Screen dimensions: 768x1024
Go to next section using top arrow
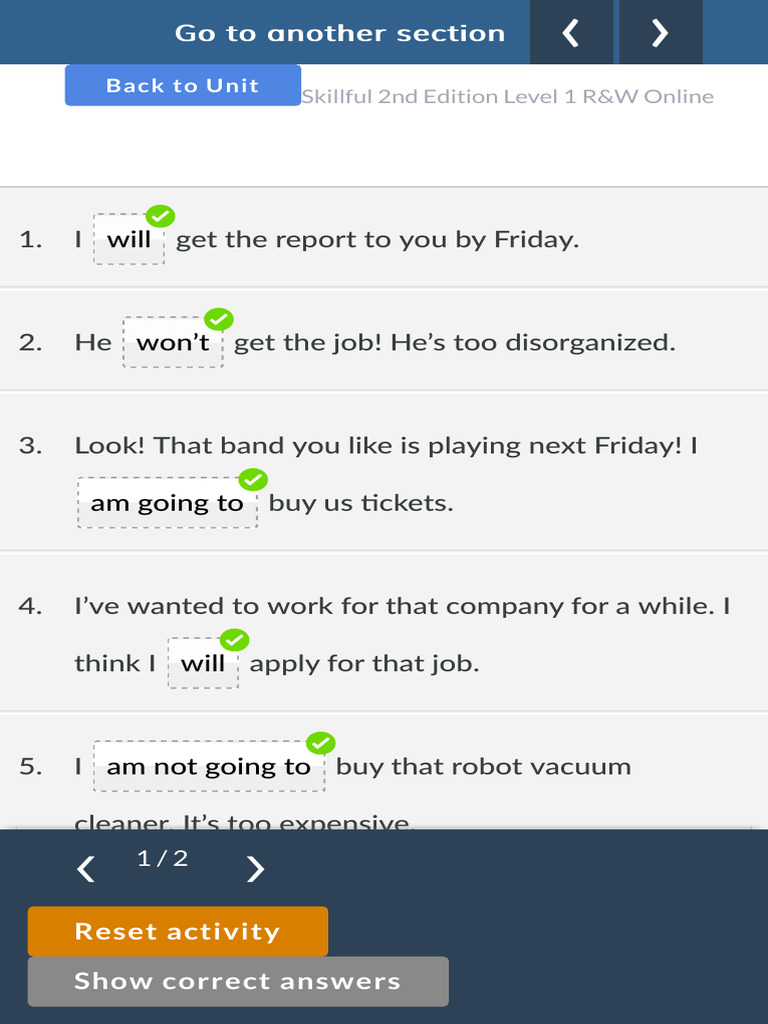pyautogui.click(x=660, y=32)
